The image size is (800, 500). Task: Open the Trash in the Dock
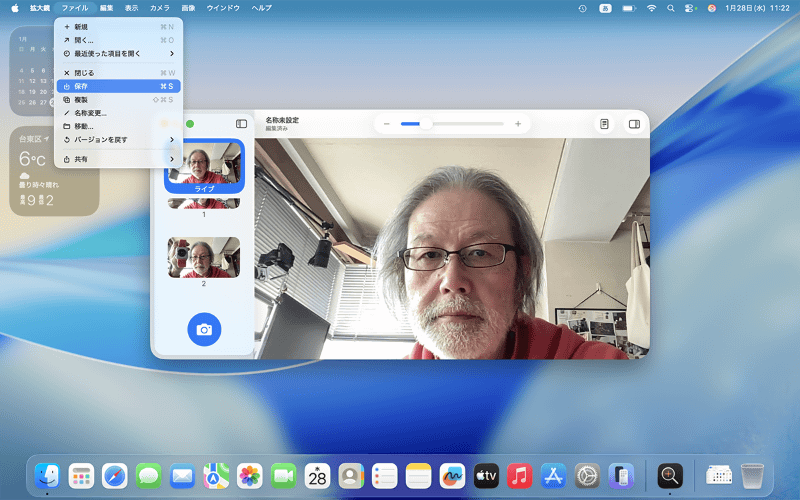(x=753, y=477)
